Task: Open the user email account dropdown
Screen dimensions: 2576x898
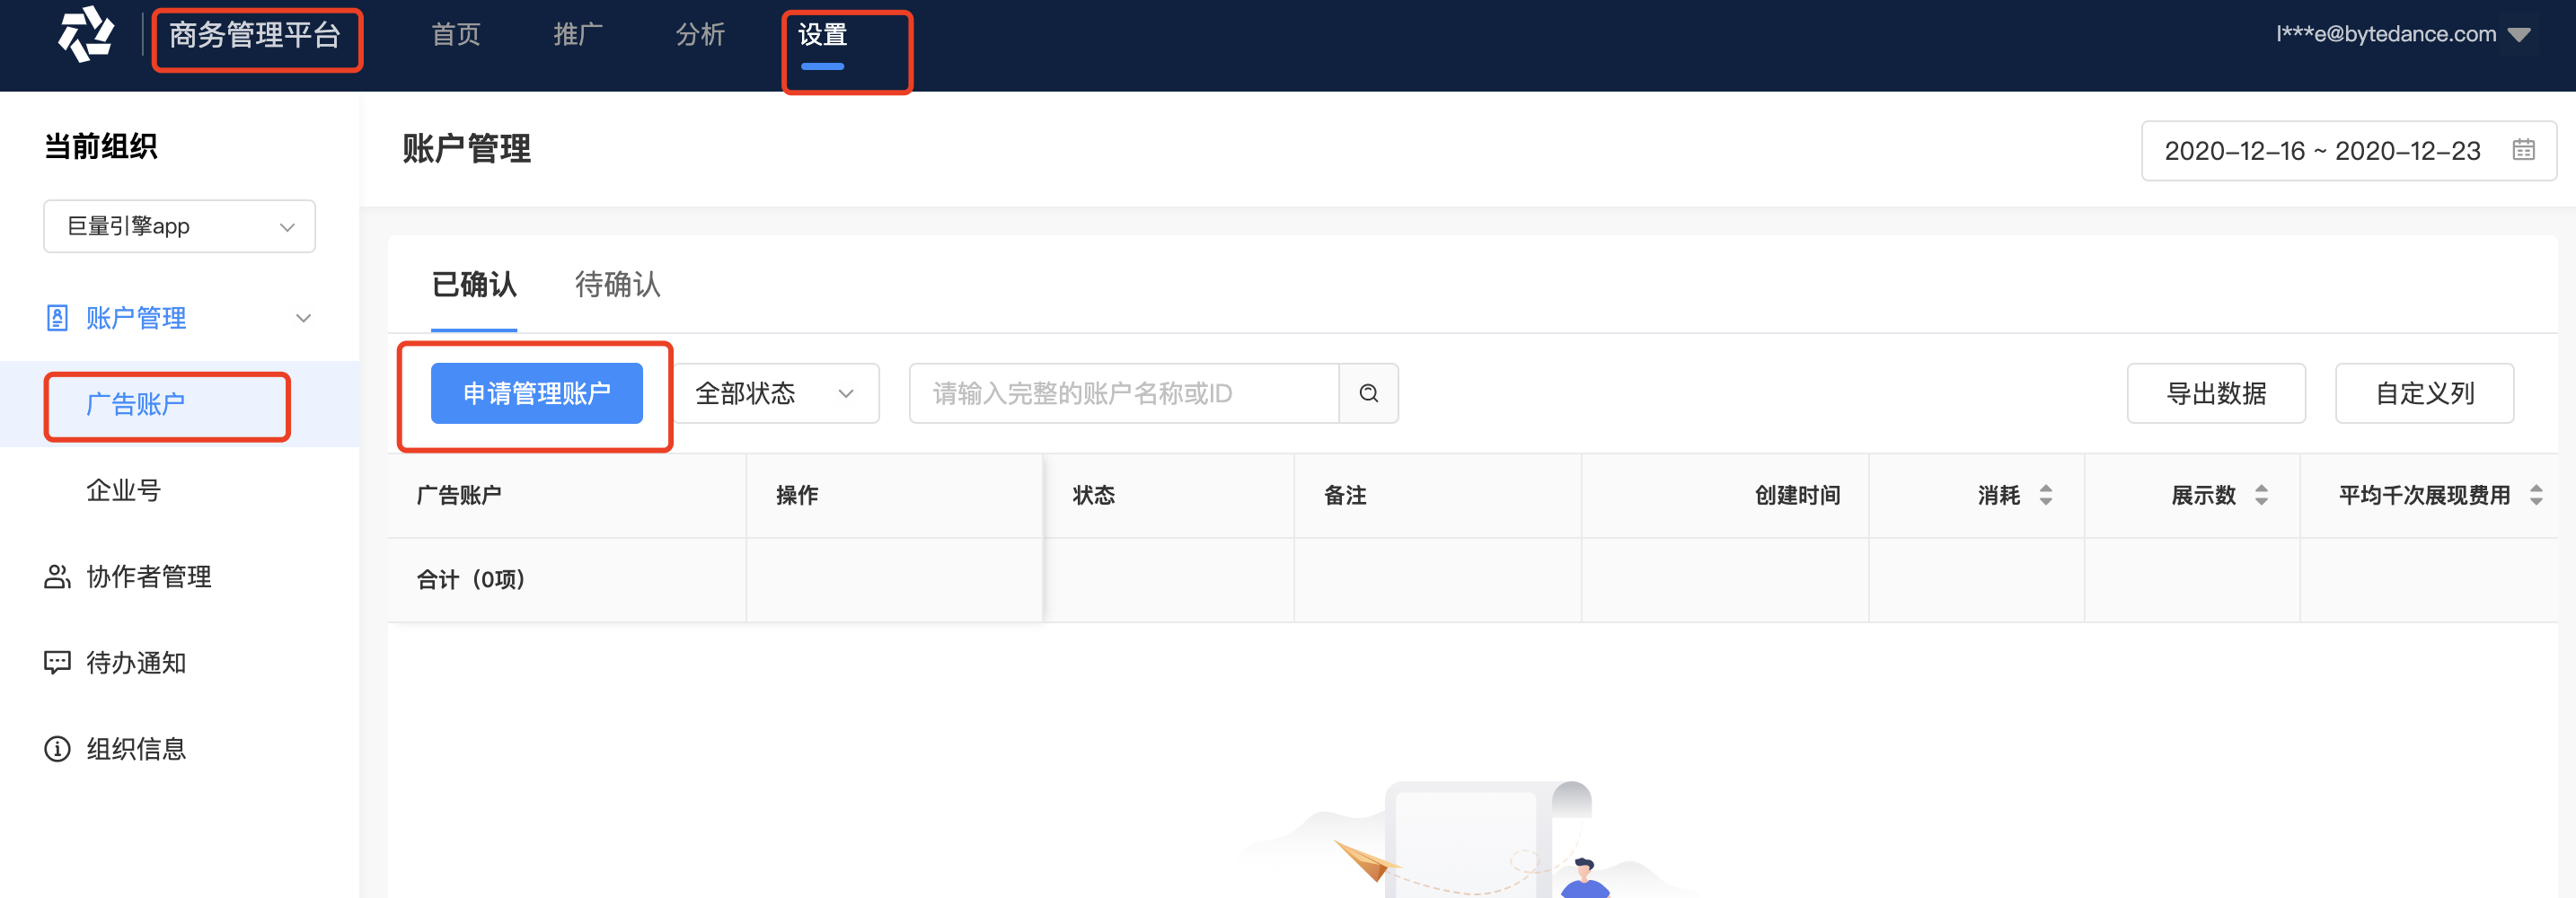Action: tap(2402, 34)
